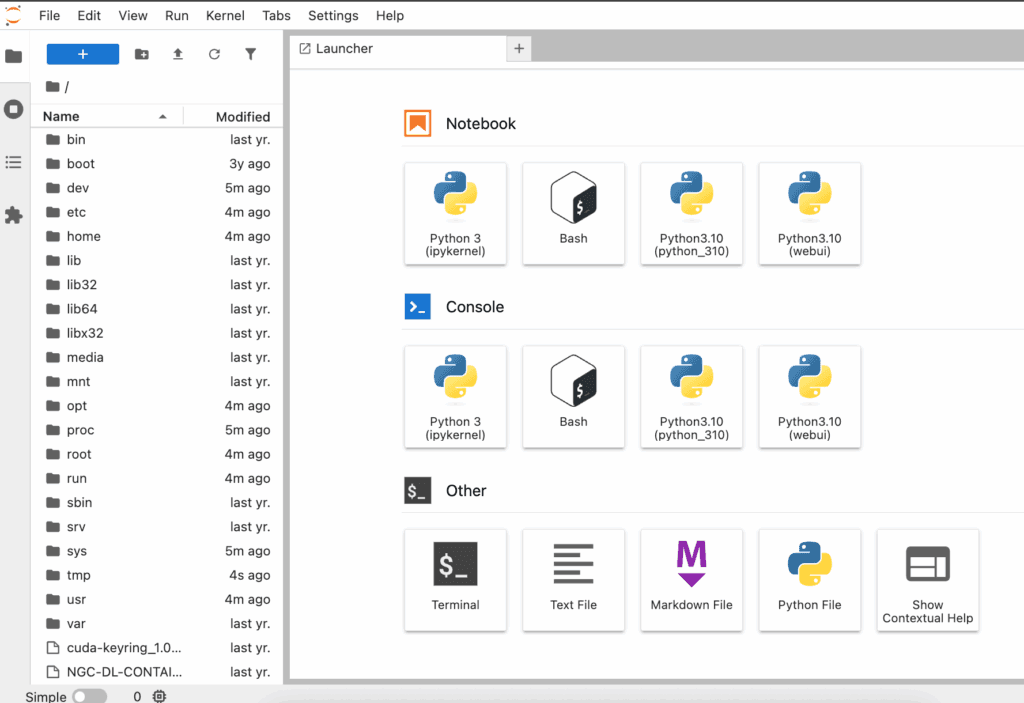Launch the Terminal from the Other section
Viewport: 1024px width, 703px height.
[455, 579]
